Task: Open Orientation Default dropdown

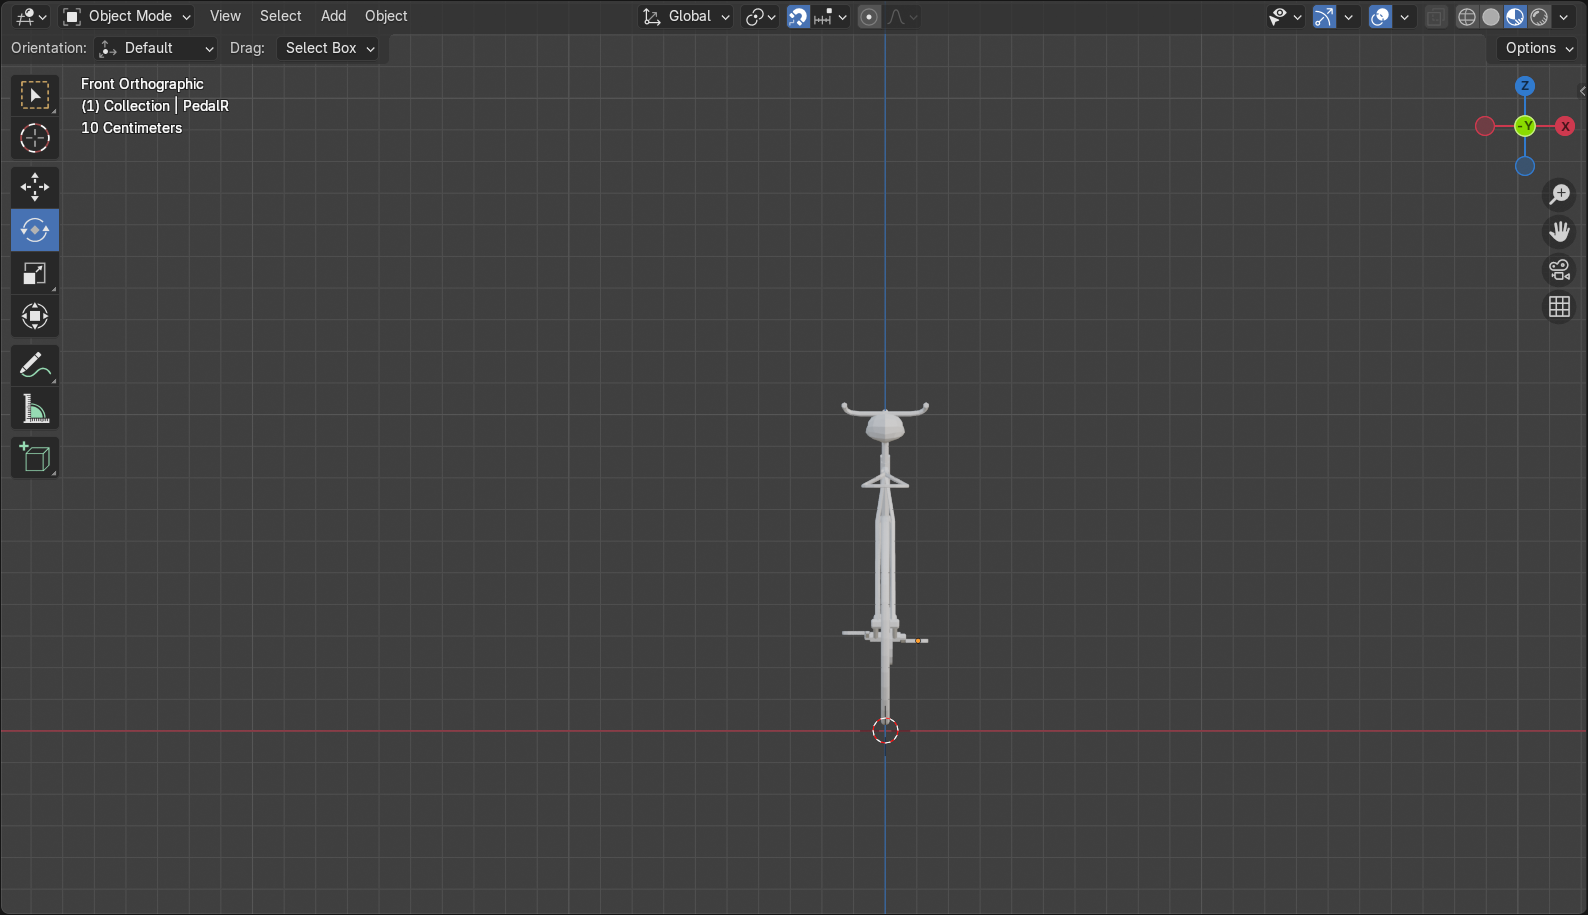Action: (x=156, y=48)
